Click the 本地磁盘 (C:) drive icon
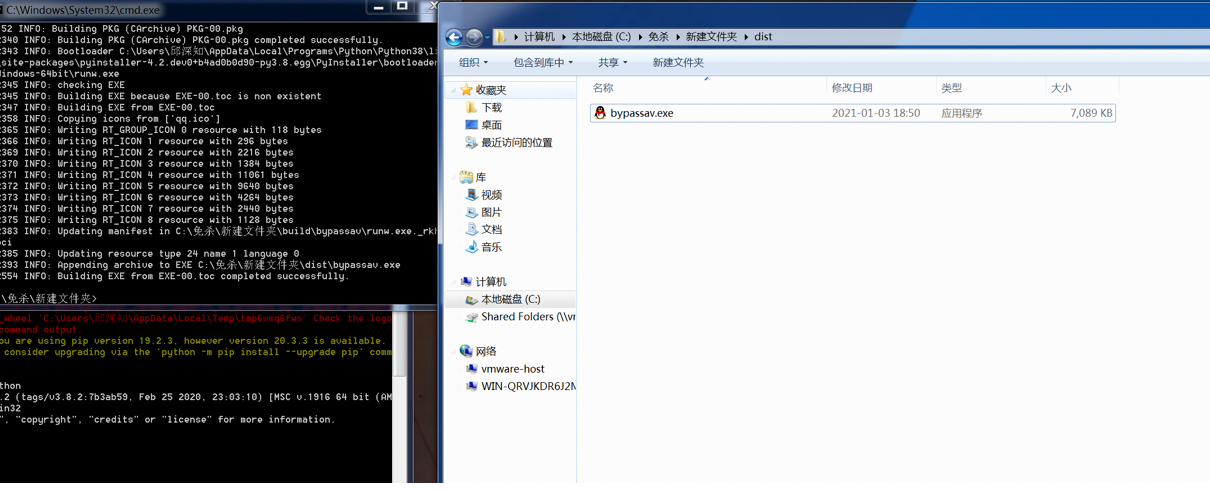 click(472, 299)
